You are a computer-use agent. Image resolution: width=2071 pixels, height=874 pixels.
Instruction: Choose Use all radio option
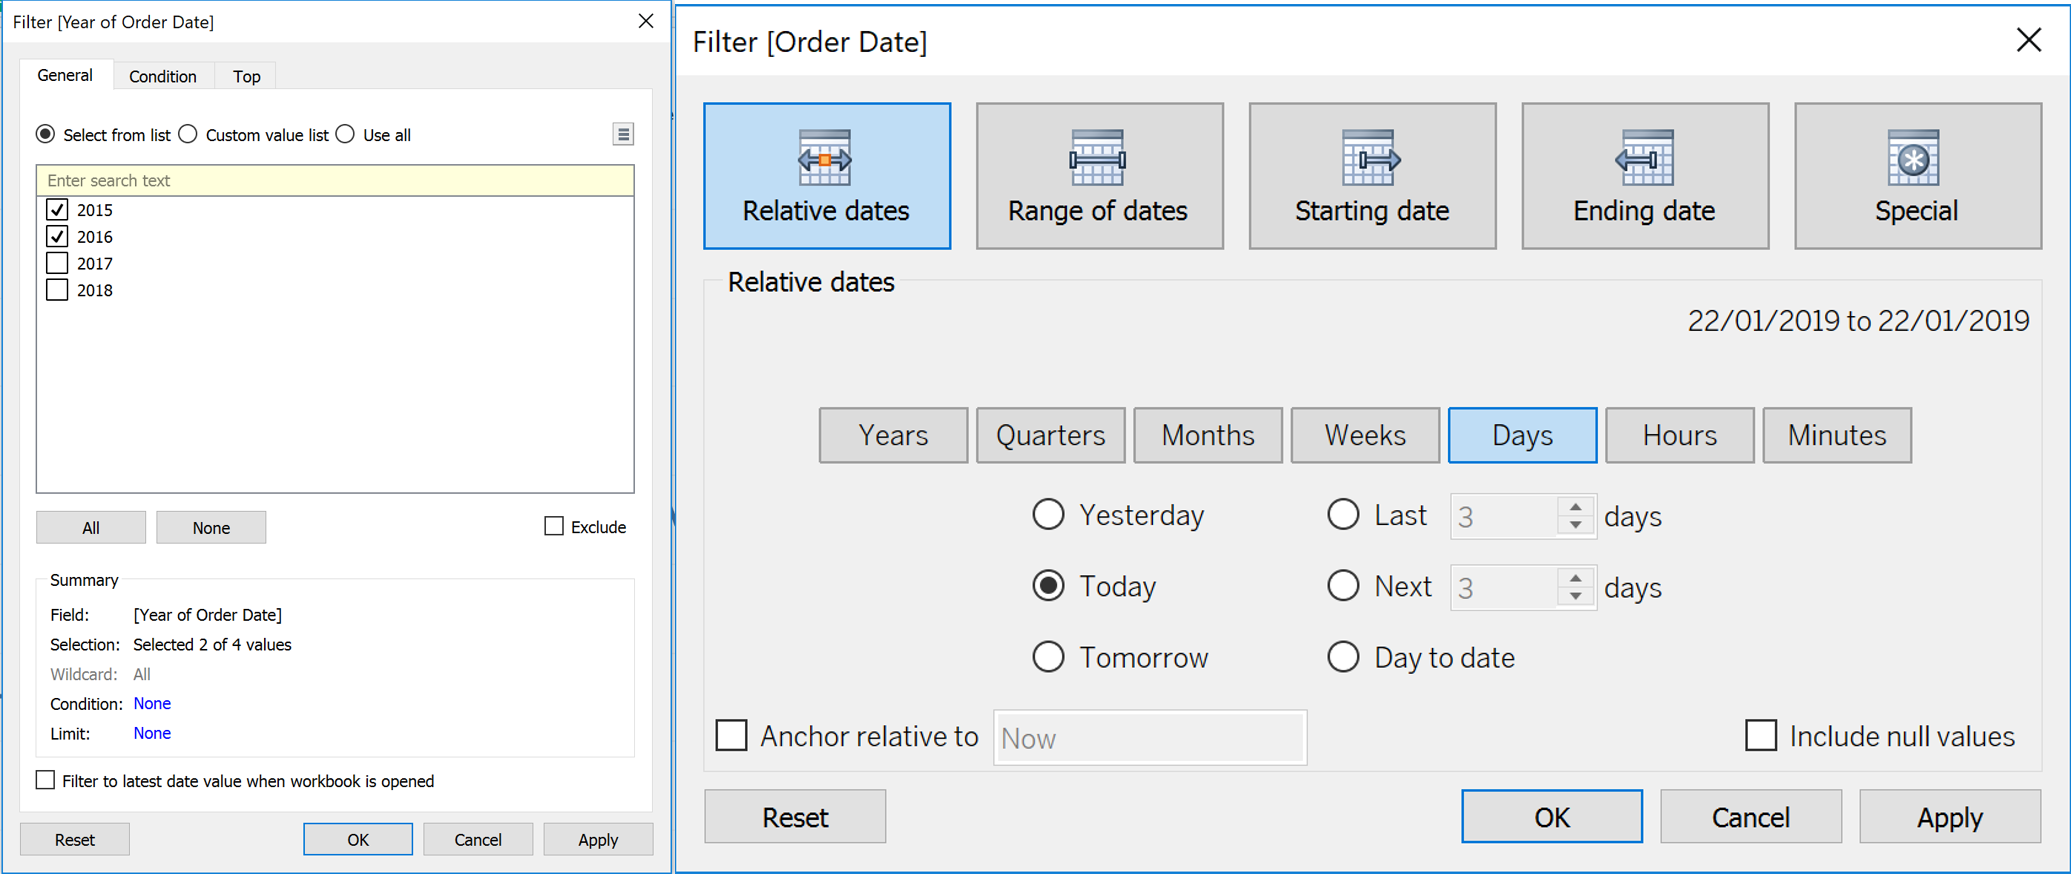coord(346,134)
